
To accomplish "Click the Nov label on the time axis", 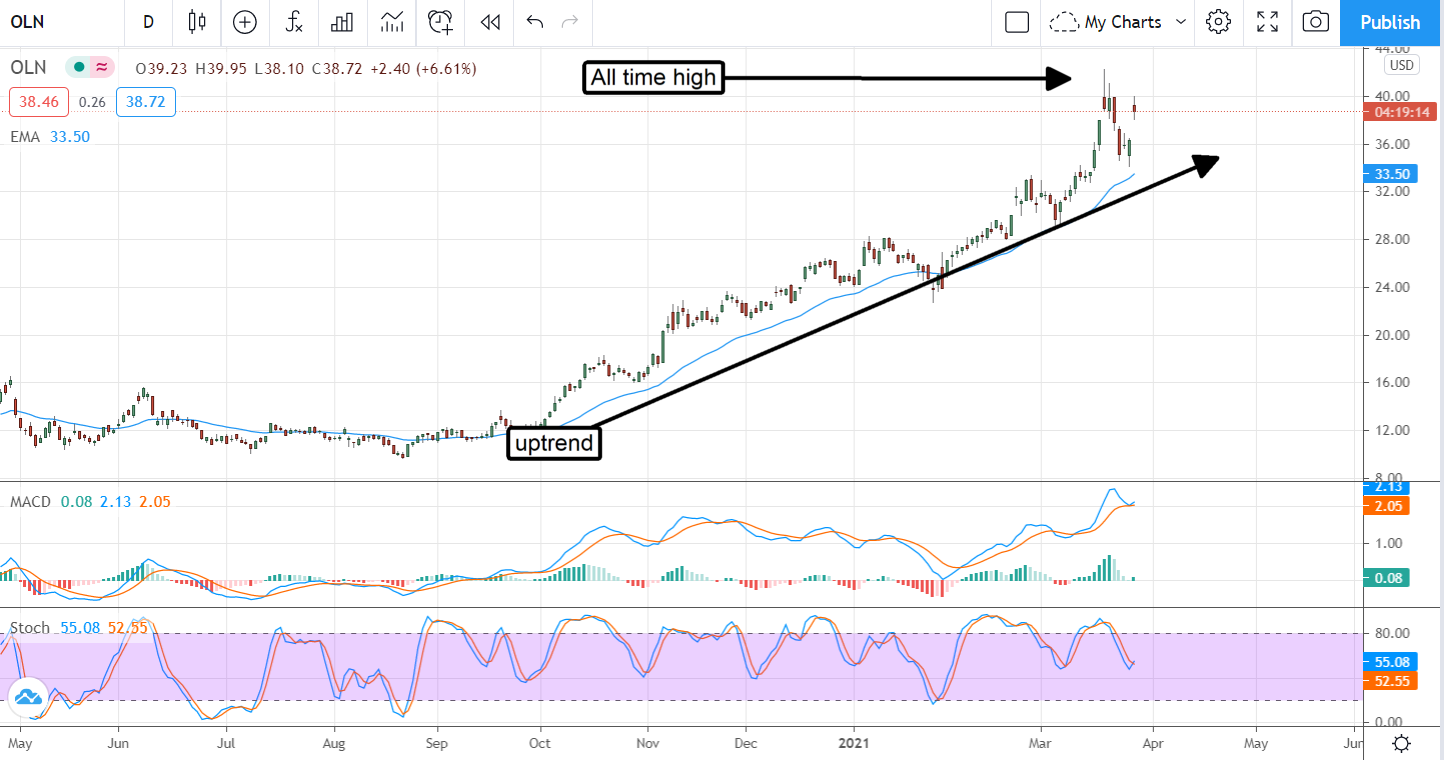I will pos(648,744).
